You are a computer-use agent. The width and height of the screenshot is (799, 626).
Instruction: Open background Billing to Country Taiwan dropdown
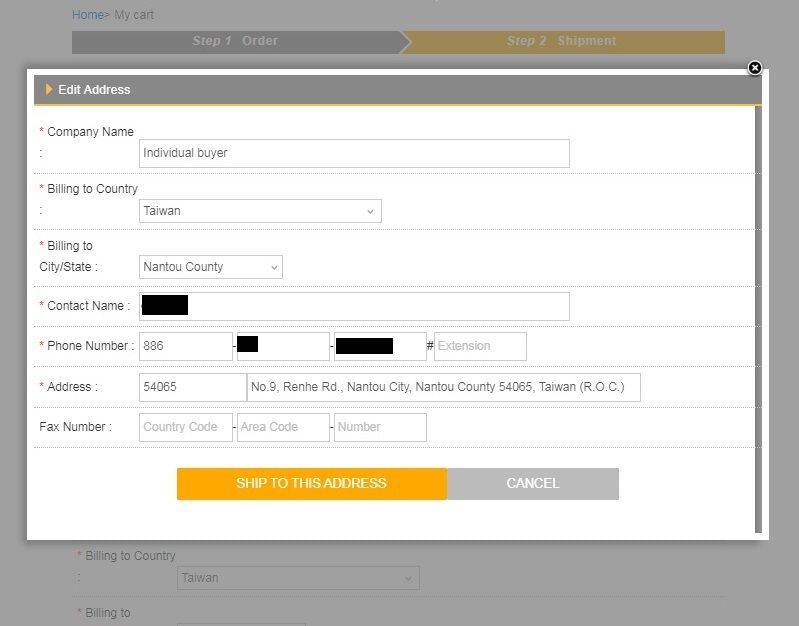point(298,578)
